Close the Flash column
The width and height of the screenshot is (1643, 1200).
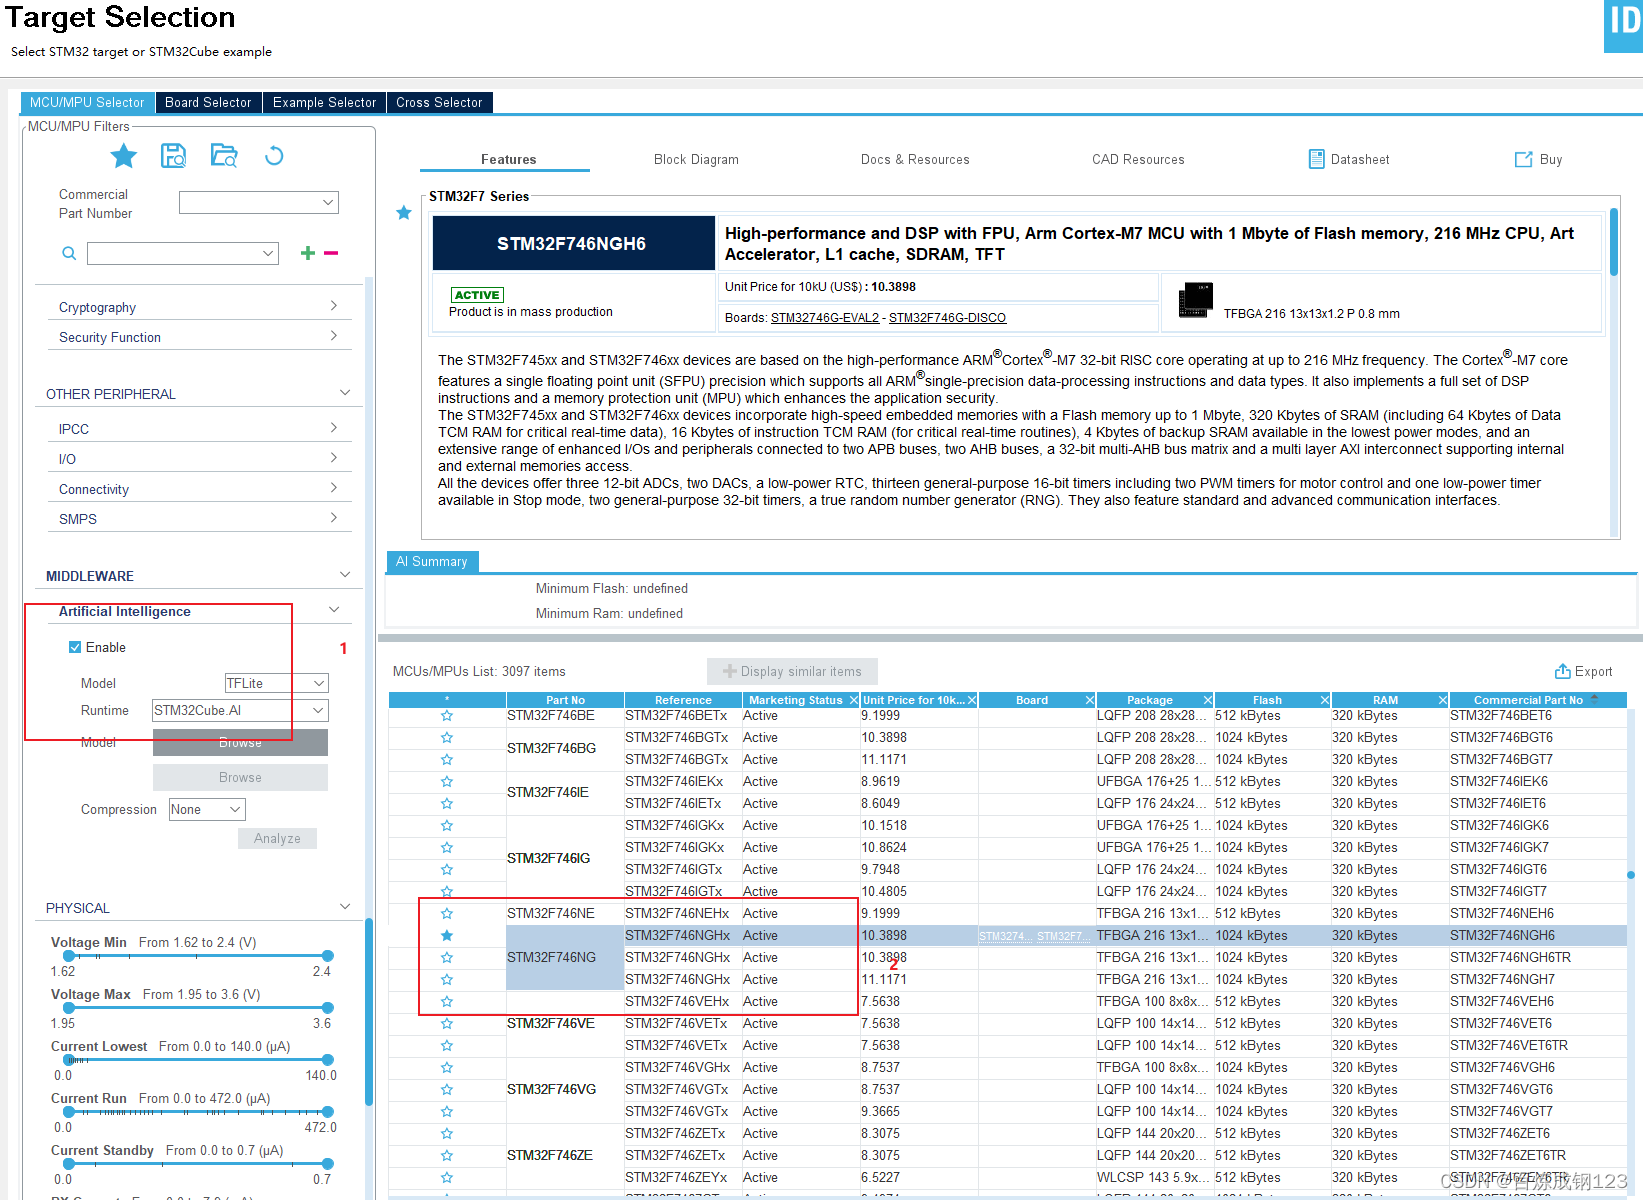tap(1324, 700)
